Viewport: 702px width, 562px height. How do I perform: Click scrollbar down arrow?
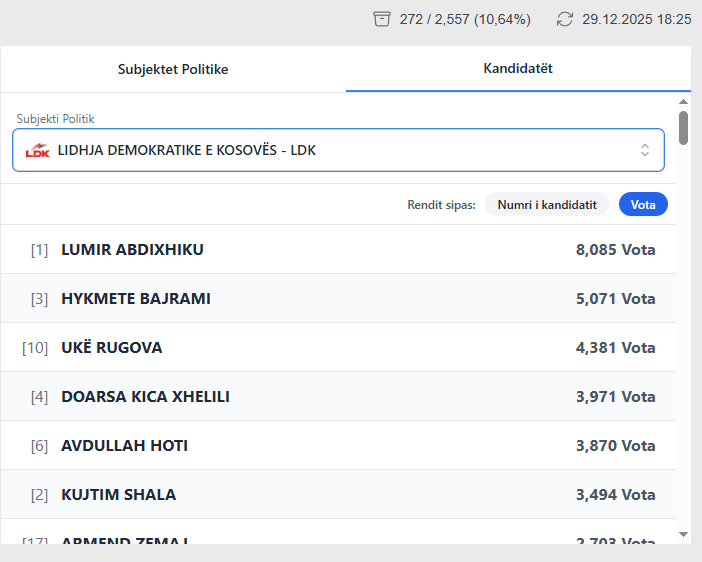[684, 535]
